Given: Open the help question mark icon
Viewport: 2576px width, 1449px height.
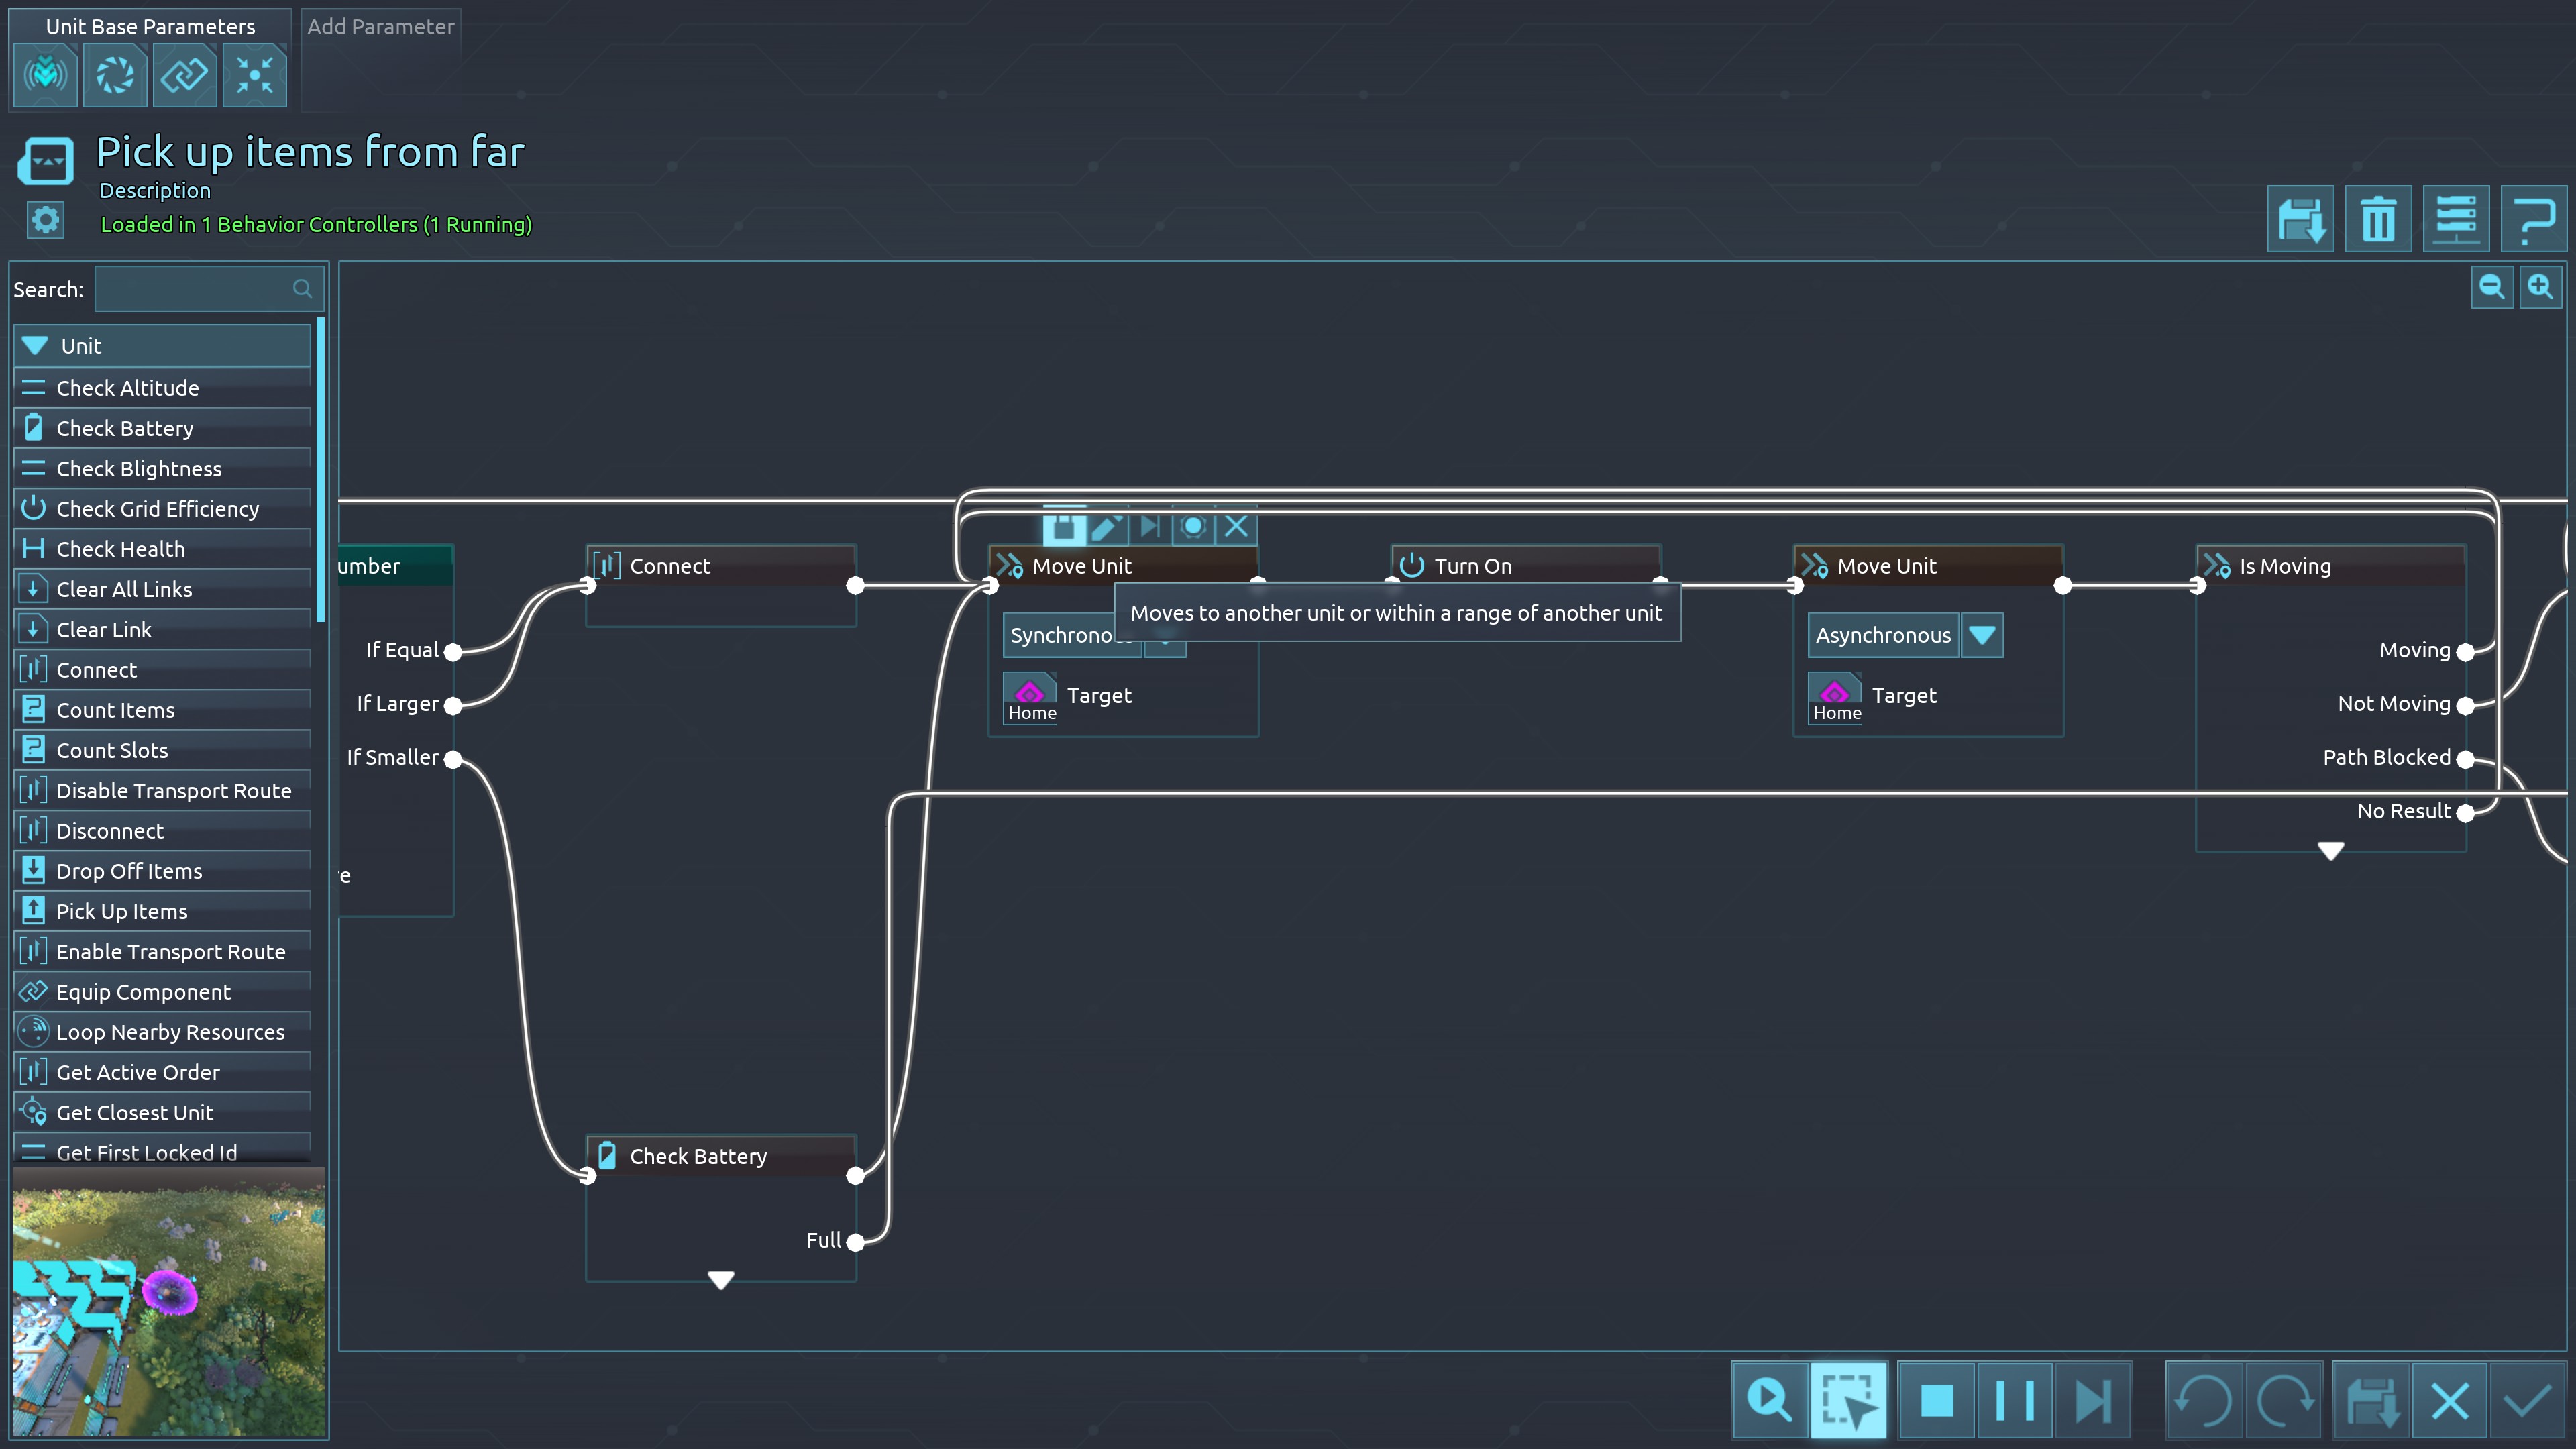Looking at the screenshot, I should pyautogui.click(x=2533, y=219).
